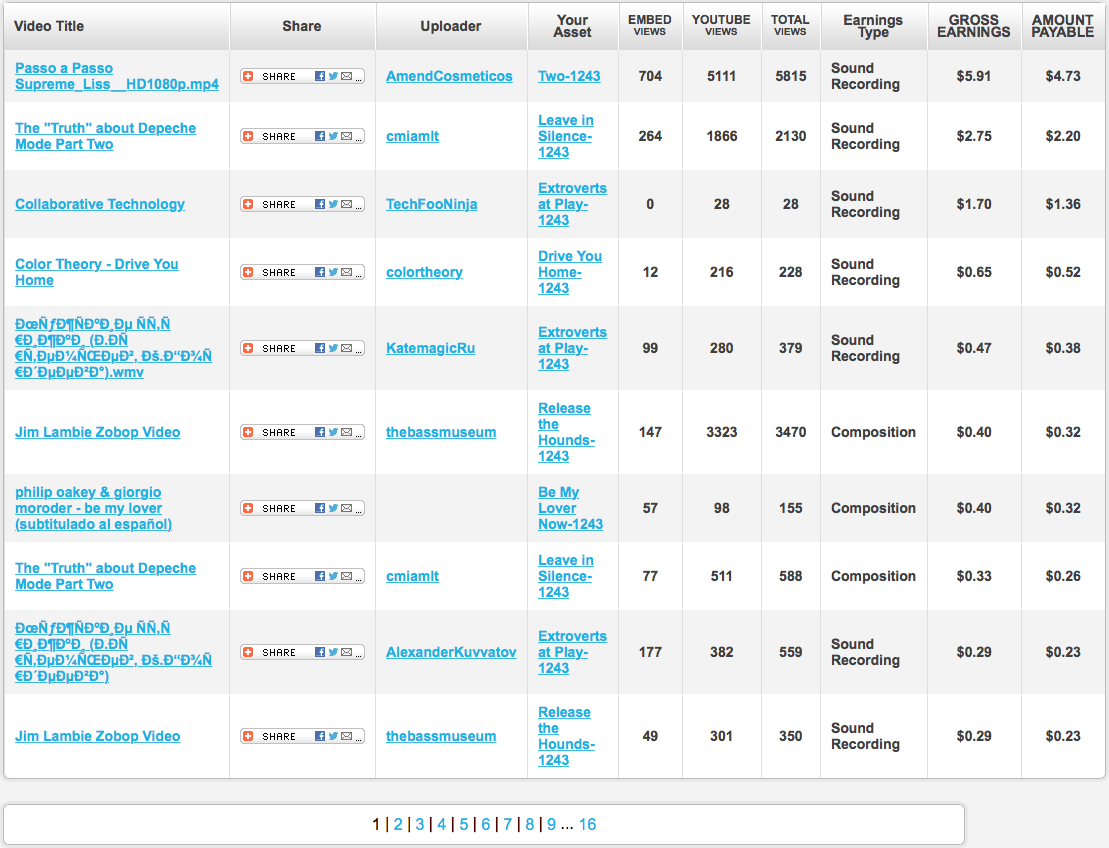Click Facebook icon in Passo a Passo row
Image resolution: width=1109 pixels, height=848 pixels.
[x=321, y=76]
